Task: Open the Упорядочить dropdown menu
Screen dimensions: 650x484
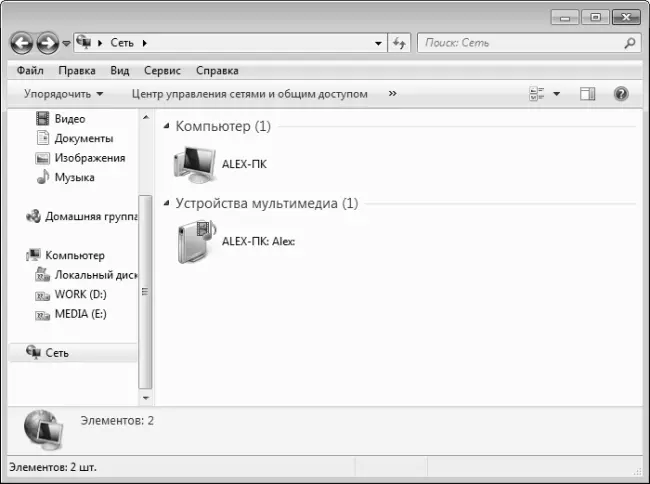Action: [63, 94]
